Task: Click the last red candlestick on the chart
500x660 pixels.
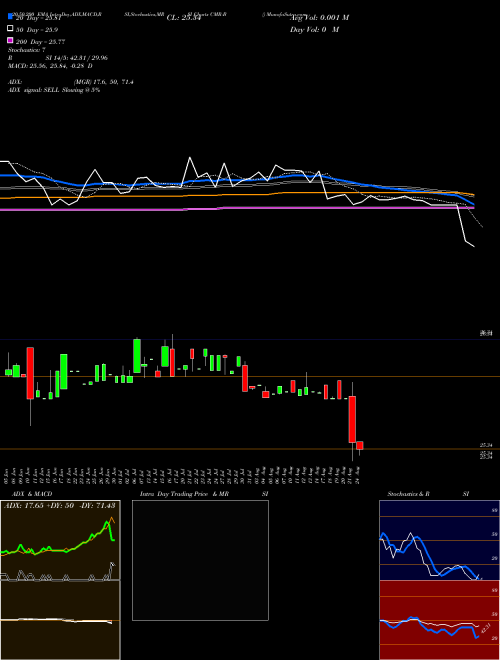Action: coord(359,446)
